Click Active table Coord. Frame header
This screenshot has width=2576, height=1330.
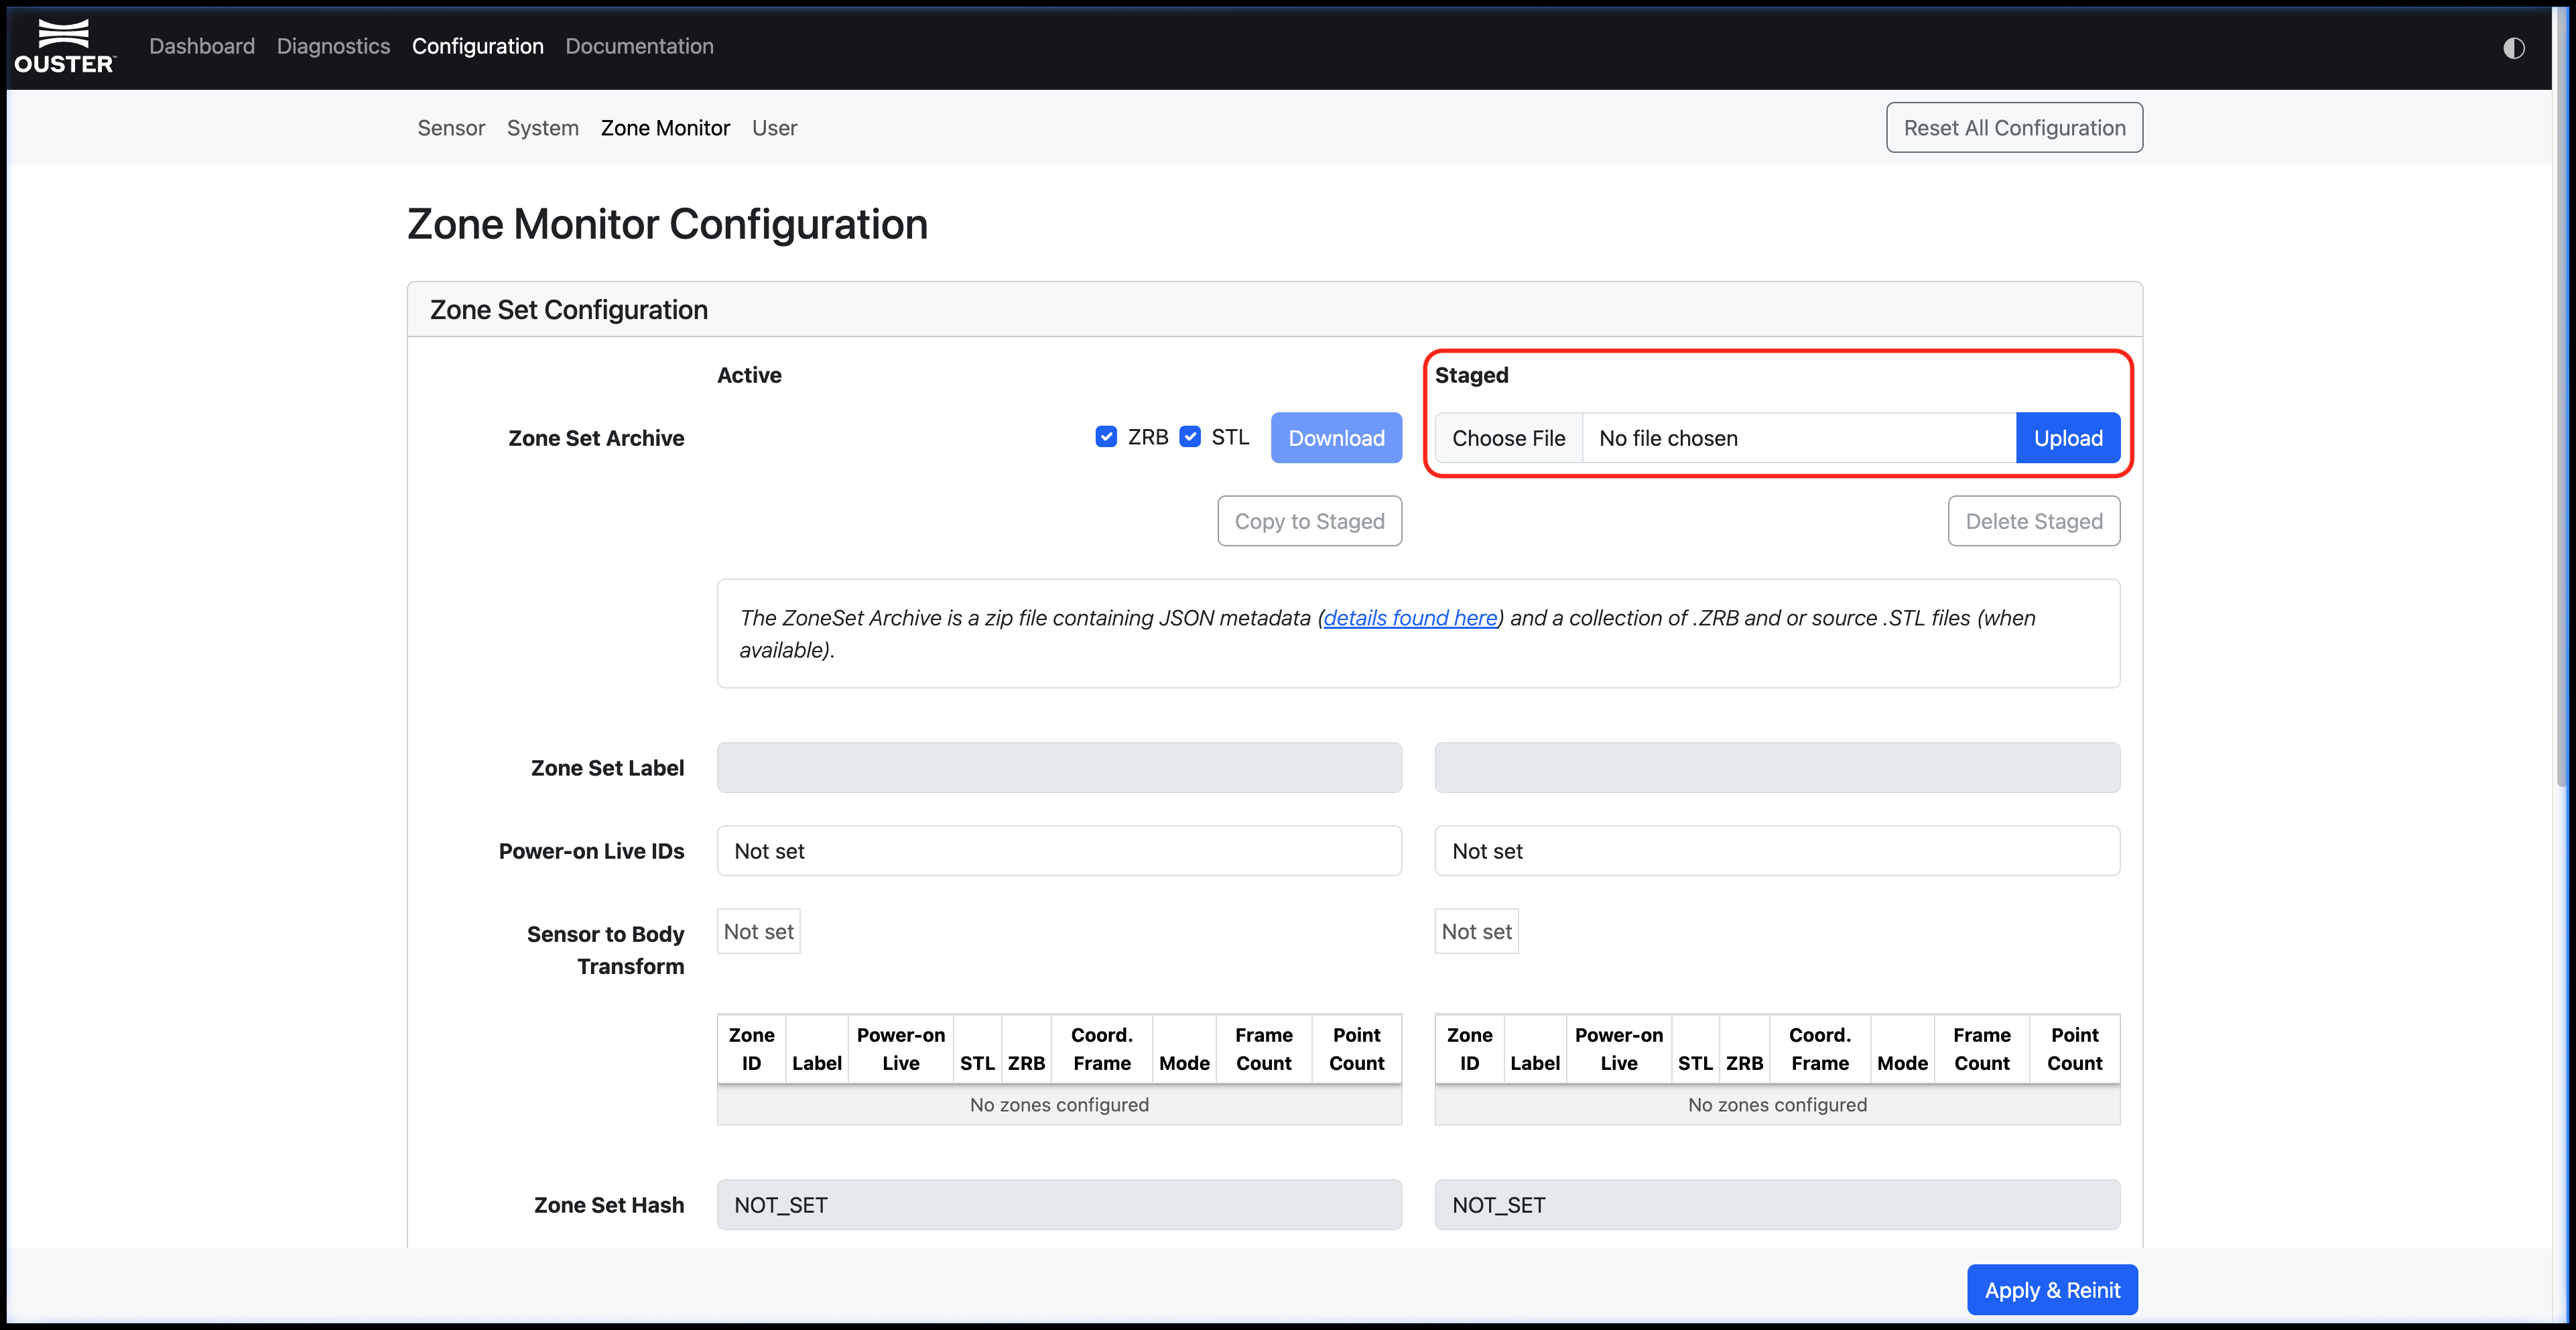[x=1102, y=1049]
